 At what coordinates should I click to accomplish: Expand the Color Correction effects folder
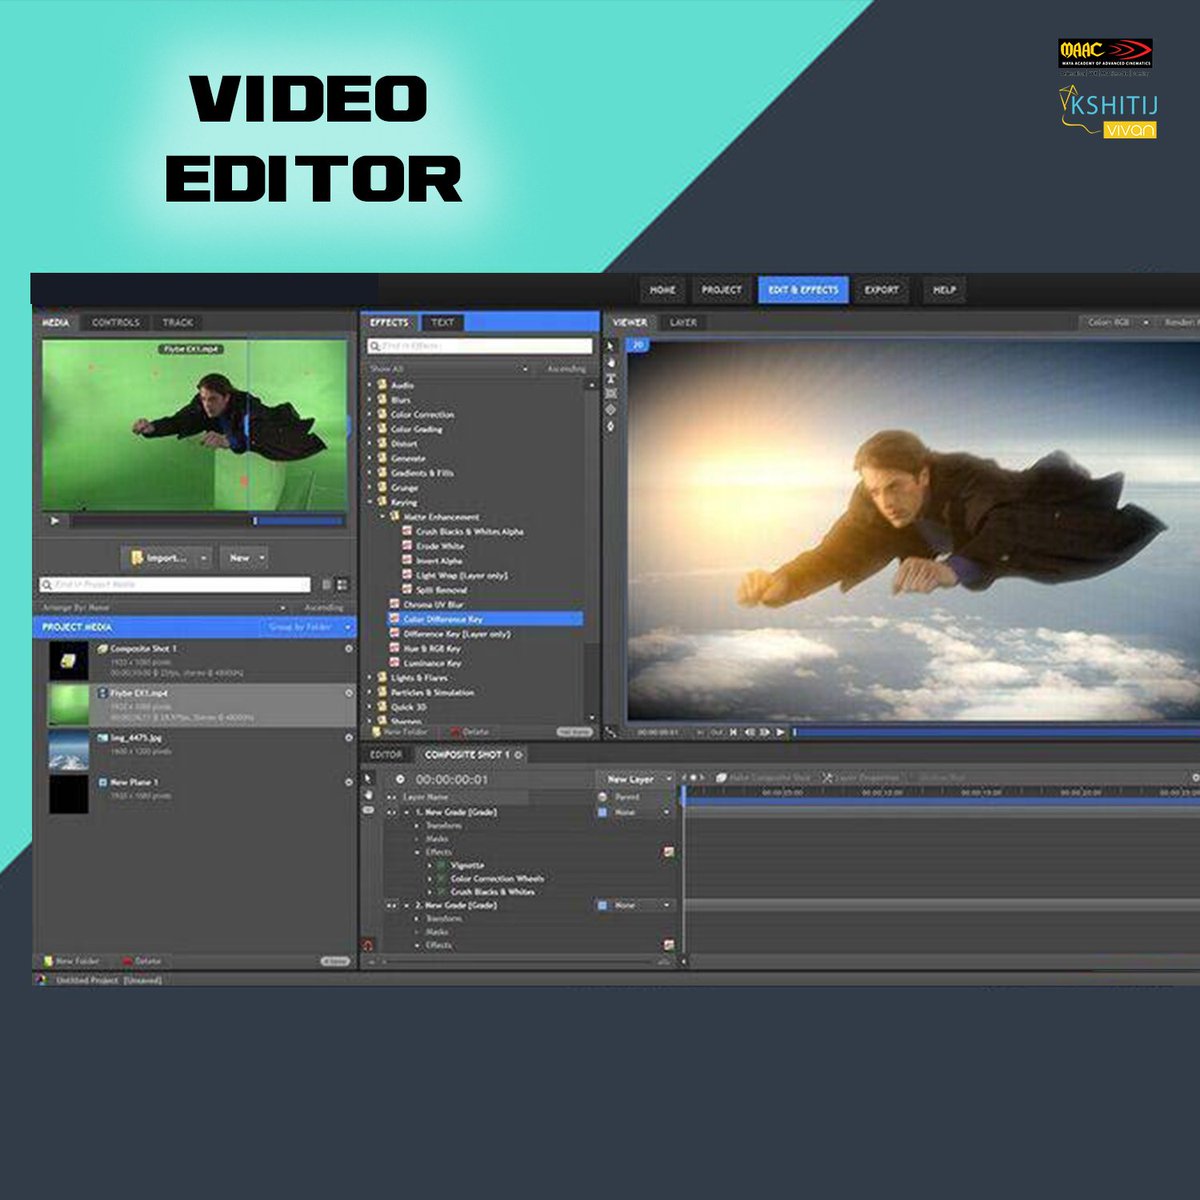370,414
